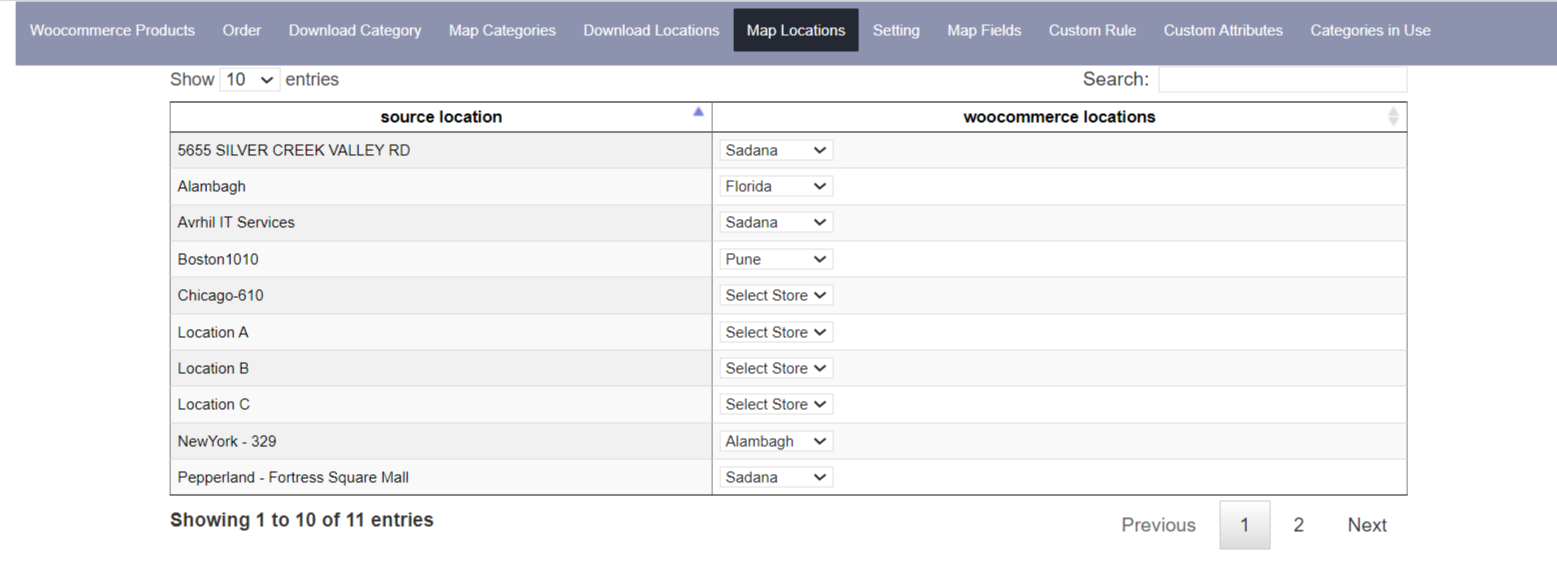Open Select Store dropdown for Location B
The height and width of the screenshot is (576, 1557).
(x=776, y=368)
